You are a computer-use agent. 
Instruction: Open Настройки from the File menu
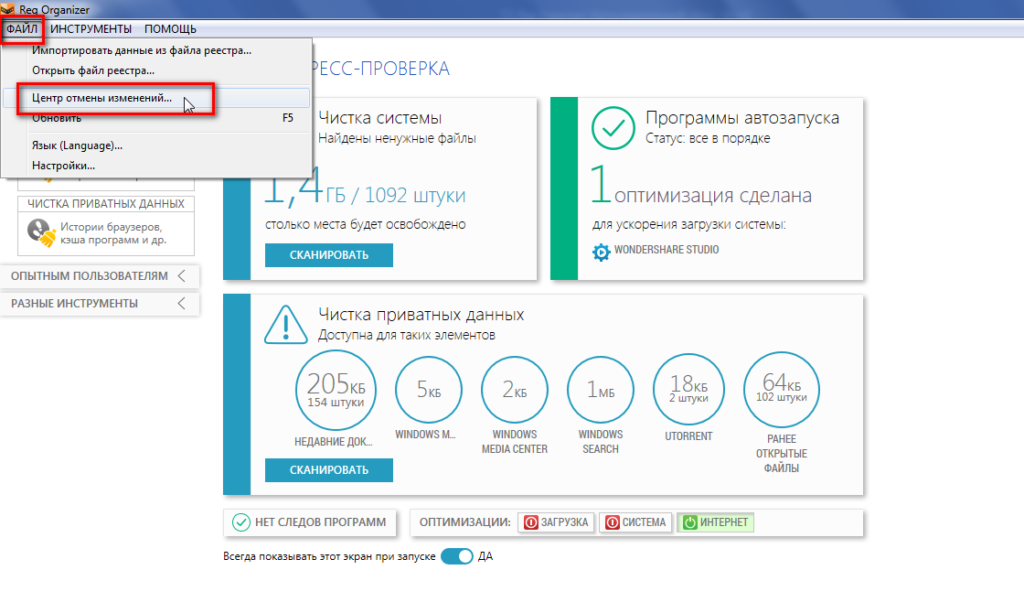[63, 165]
